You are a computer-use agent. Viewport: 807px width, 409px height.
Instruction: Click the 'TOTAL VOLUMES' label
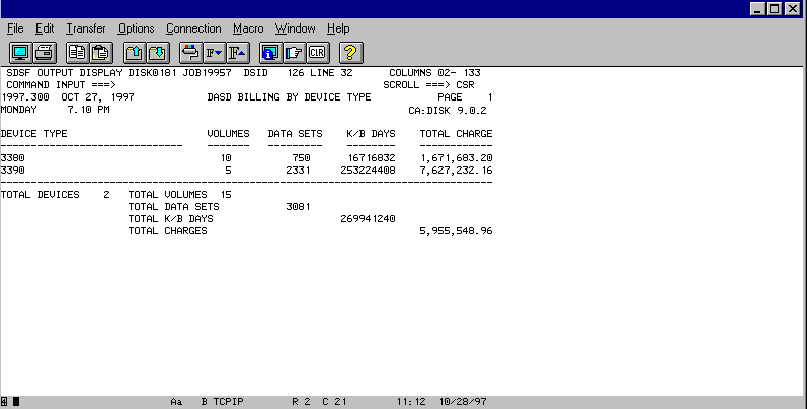coord(168,194)
